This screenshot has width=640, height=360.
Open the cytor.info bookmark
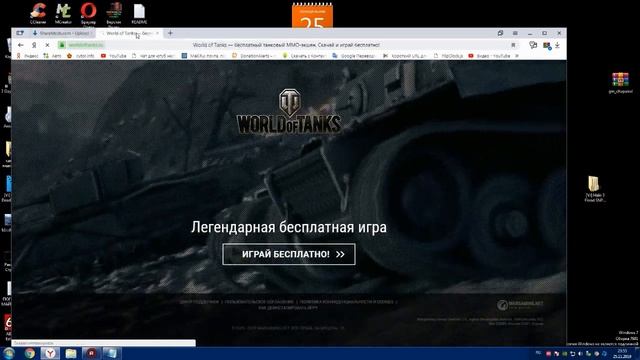pos(80,56)
